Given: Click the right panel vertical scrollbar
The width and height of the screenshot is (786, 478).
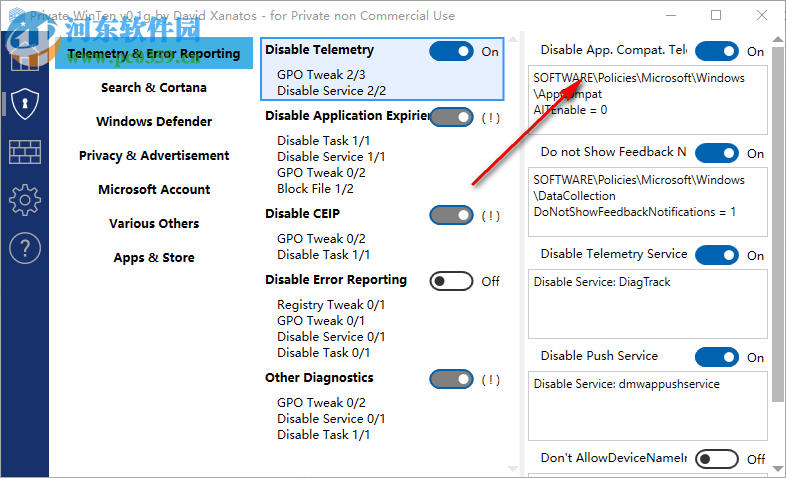Looking at the screenshot, I should (x=777, y=250).
